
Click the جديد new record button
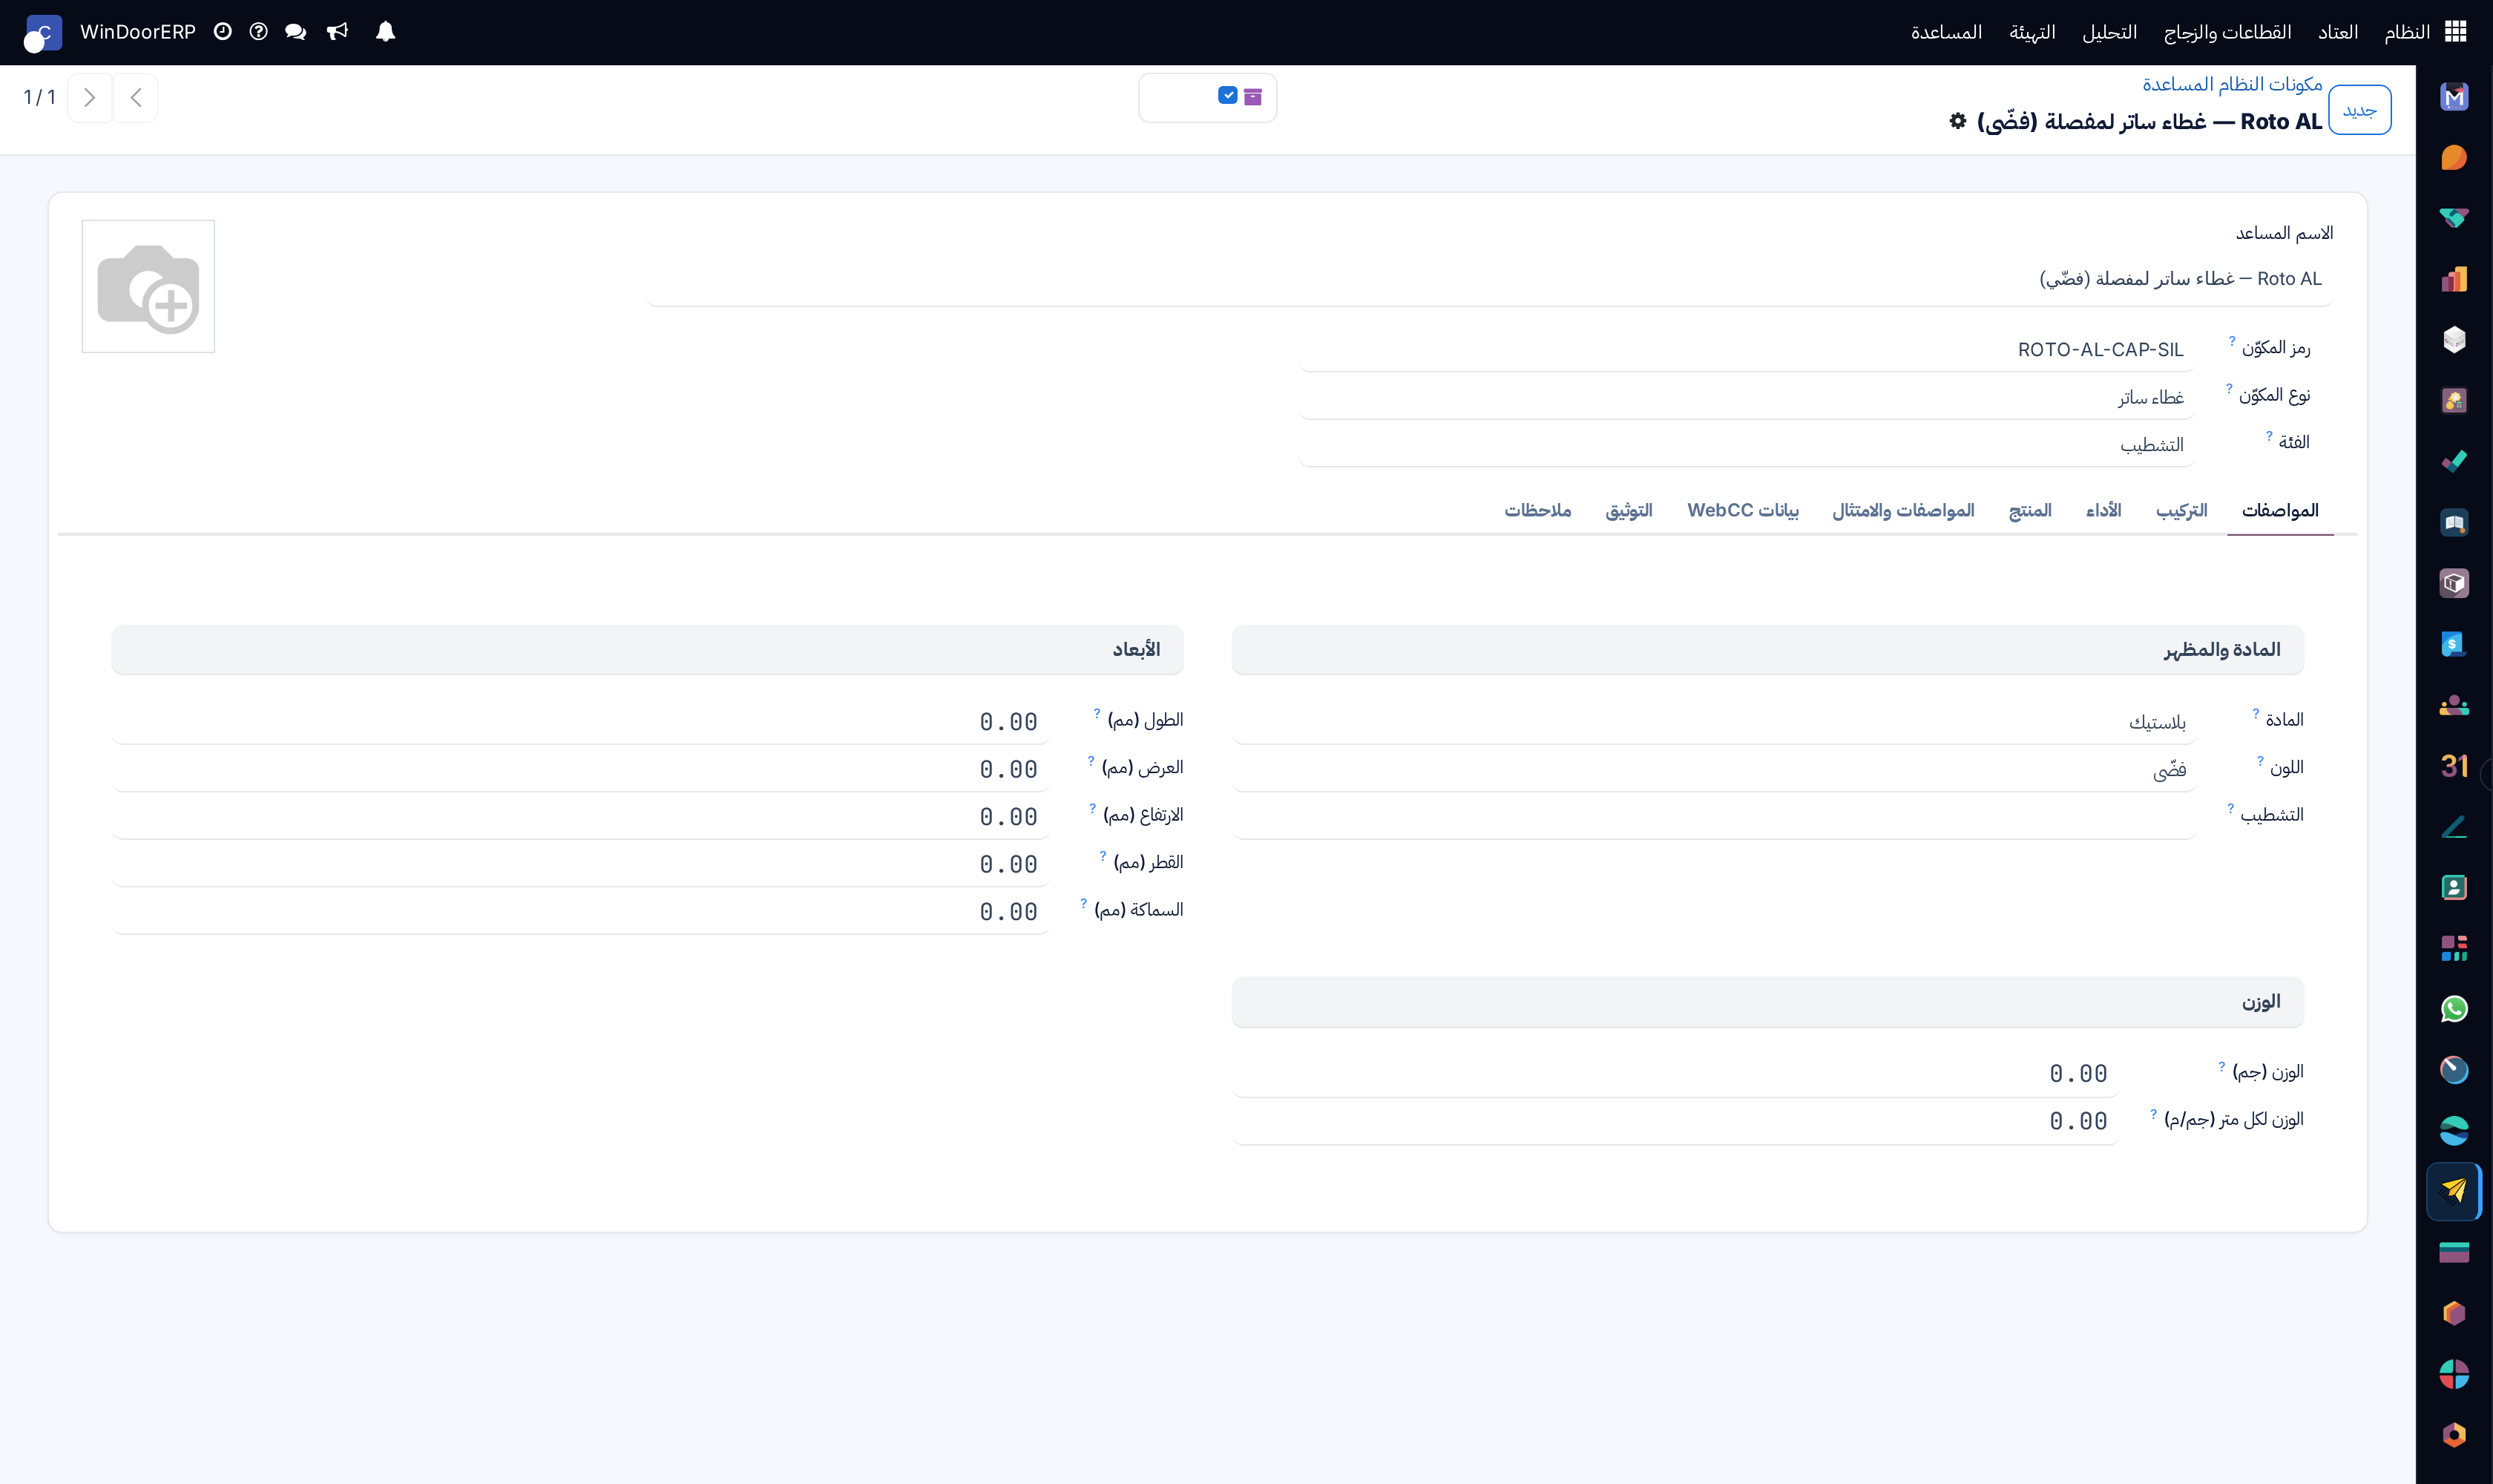(2359, 110)
